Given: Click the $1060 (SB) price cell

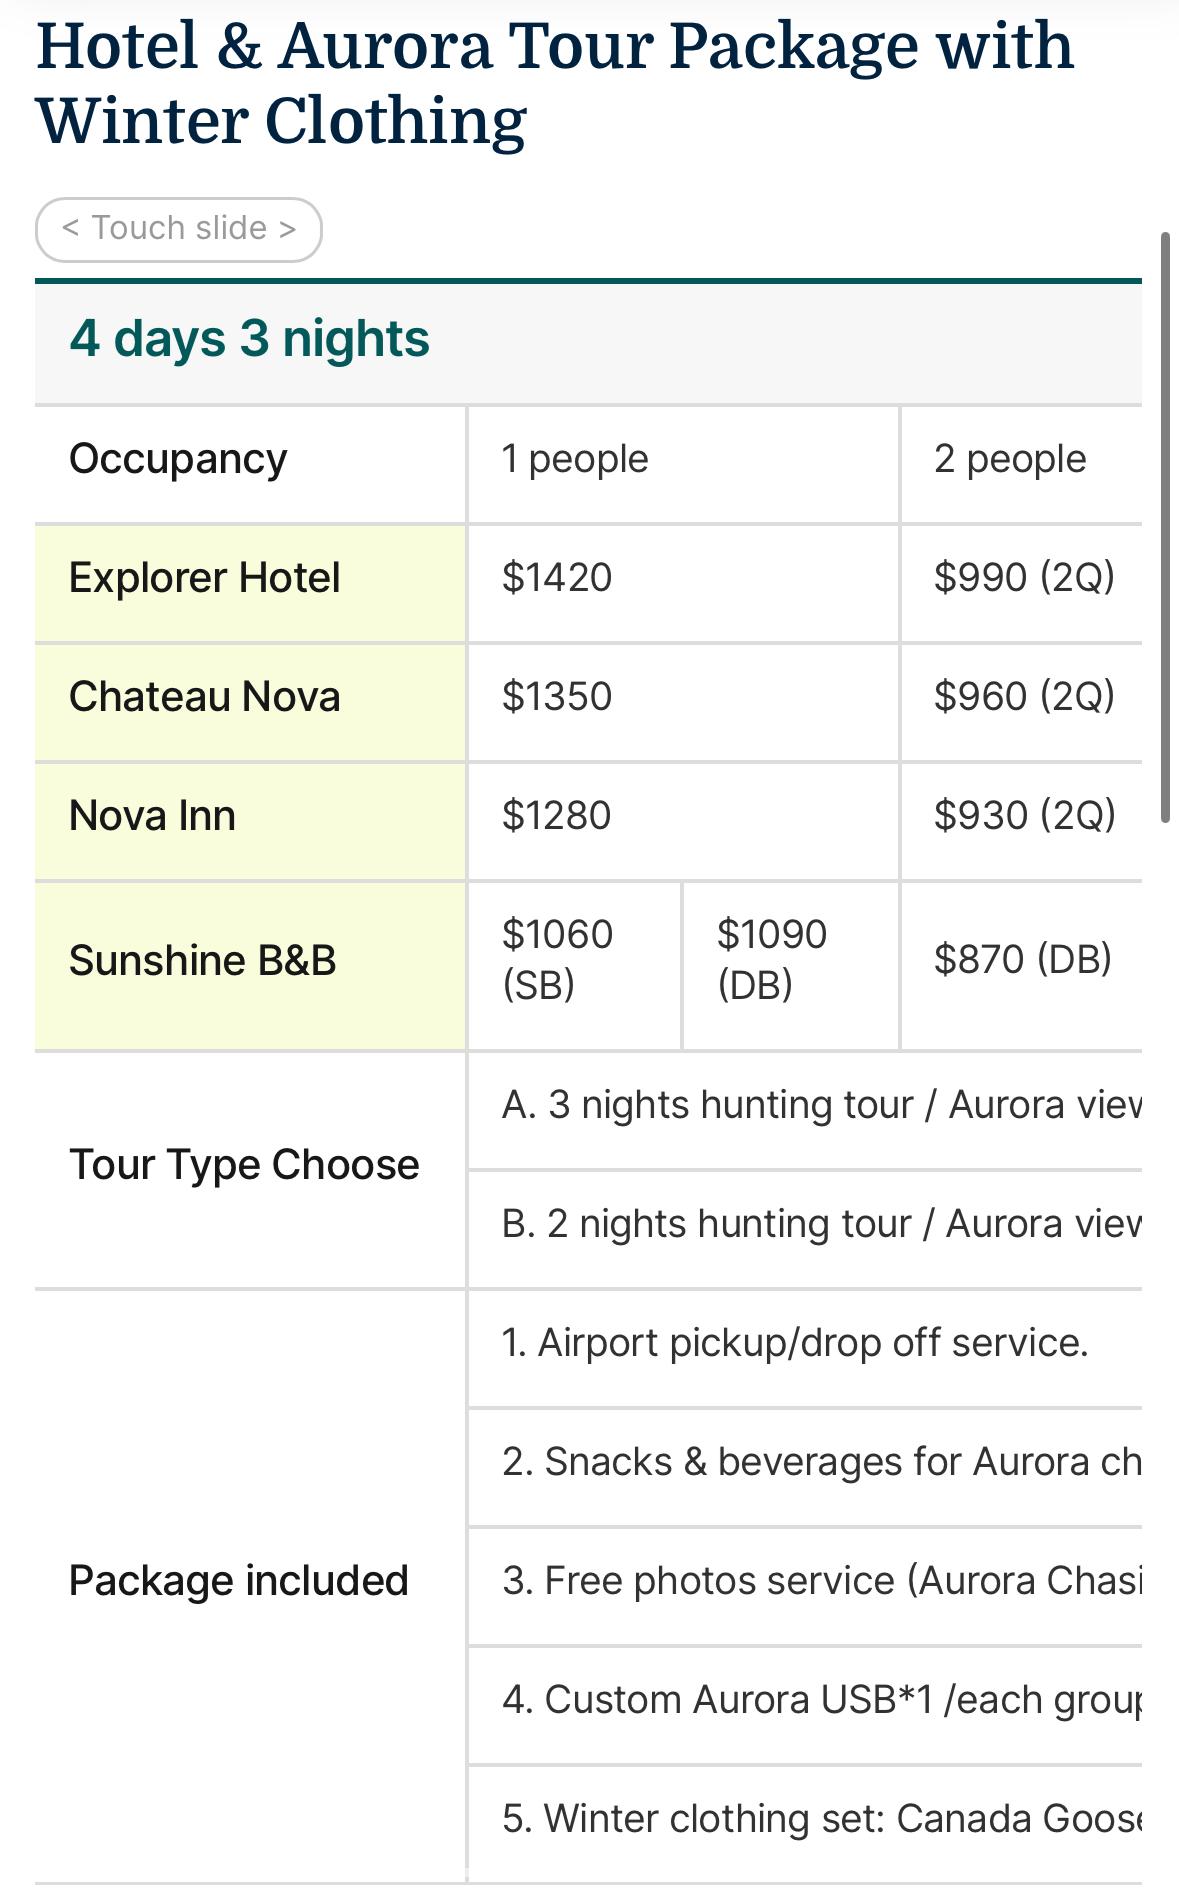Looking at the screenshot, I should point(557,960).
